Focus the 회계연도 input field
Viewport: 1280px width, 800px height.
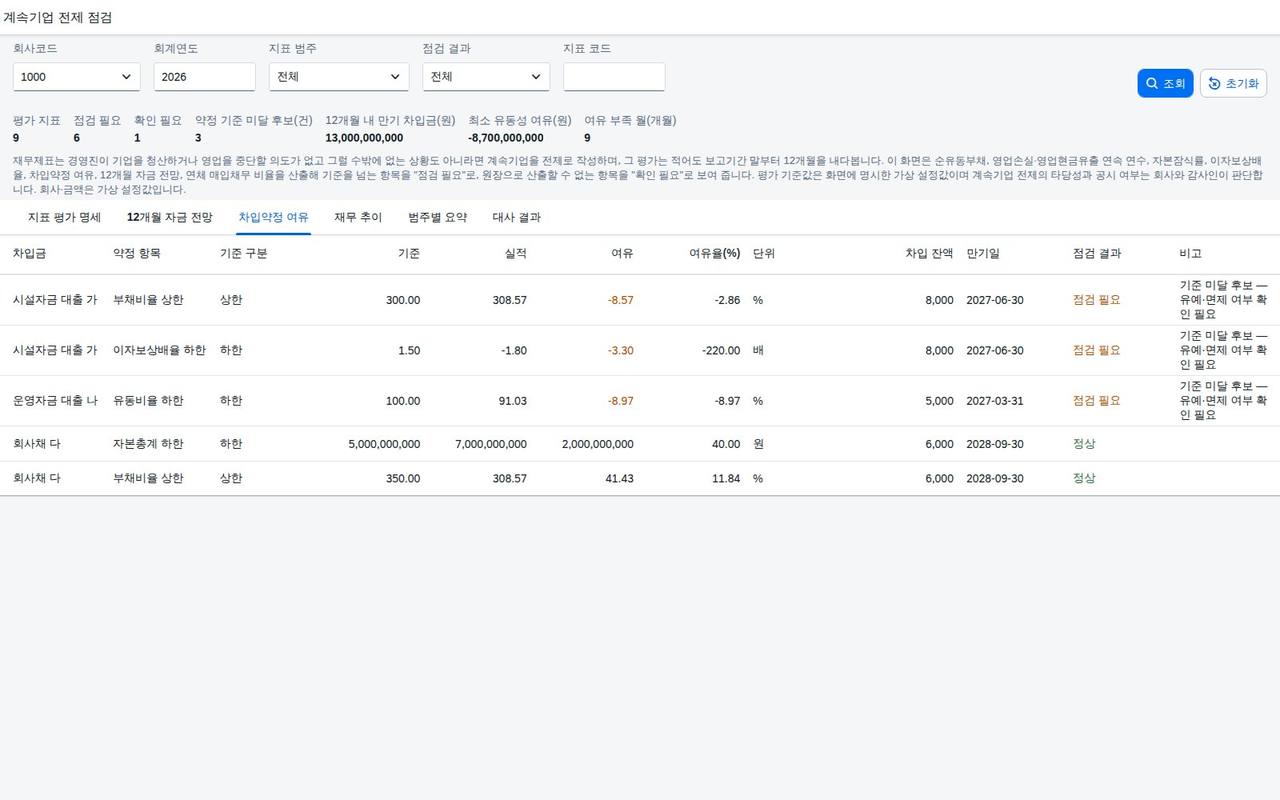pos(205,77)
